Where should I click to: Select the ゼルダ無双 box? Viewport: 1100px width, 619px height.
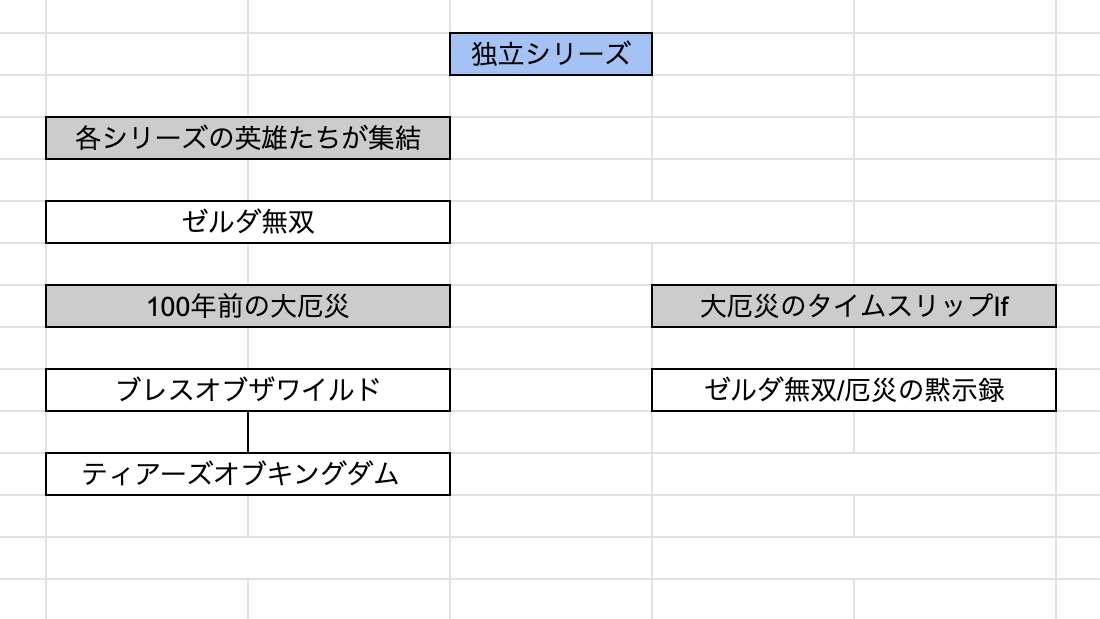[248, 222]
